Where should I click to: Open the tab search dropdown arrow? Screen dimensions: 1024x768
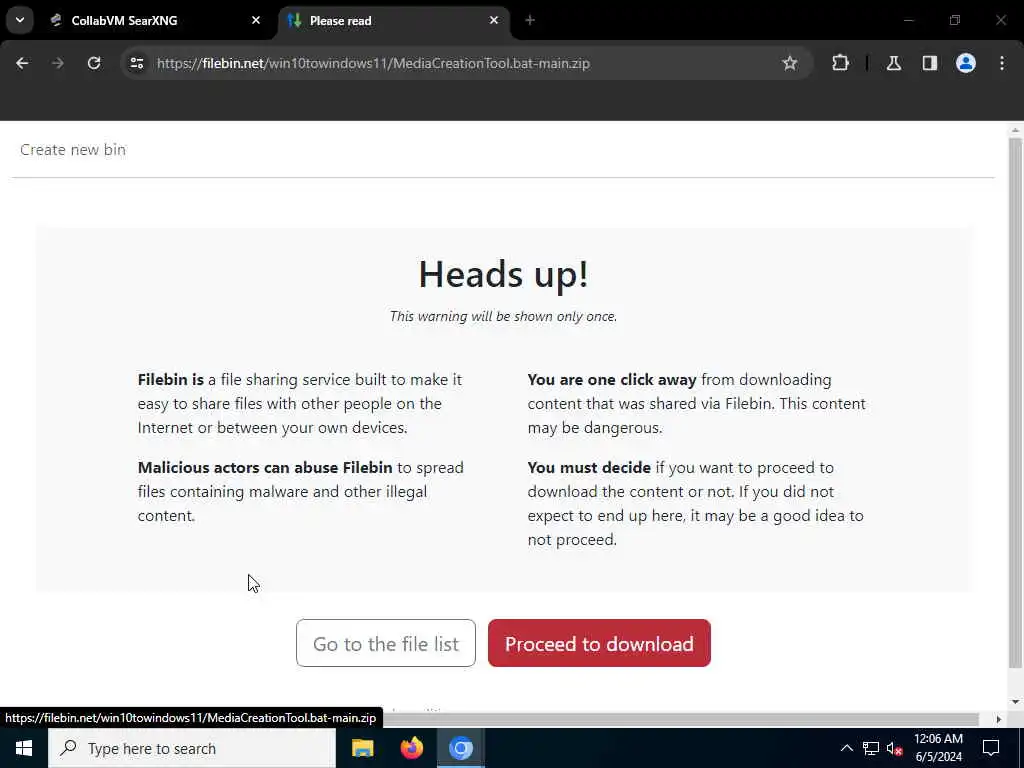20,20
